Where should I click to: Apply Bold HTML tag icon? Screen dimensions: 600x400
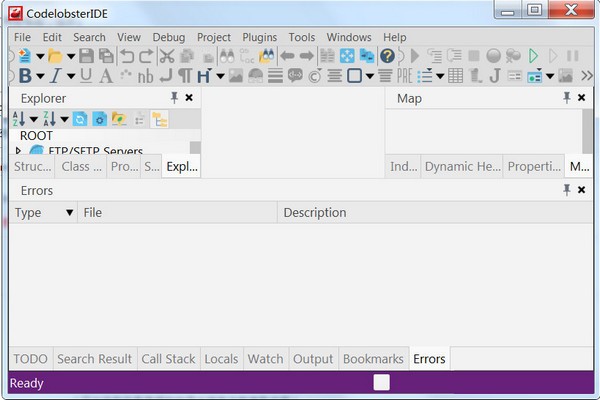(x=24, y=76)
